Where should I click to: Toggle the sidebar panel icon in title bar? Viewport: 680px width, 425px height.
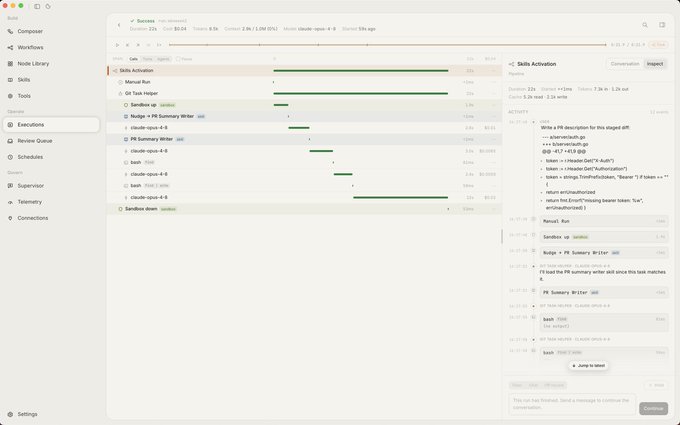pyautogui.click(x=37, y=7)
